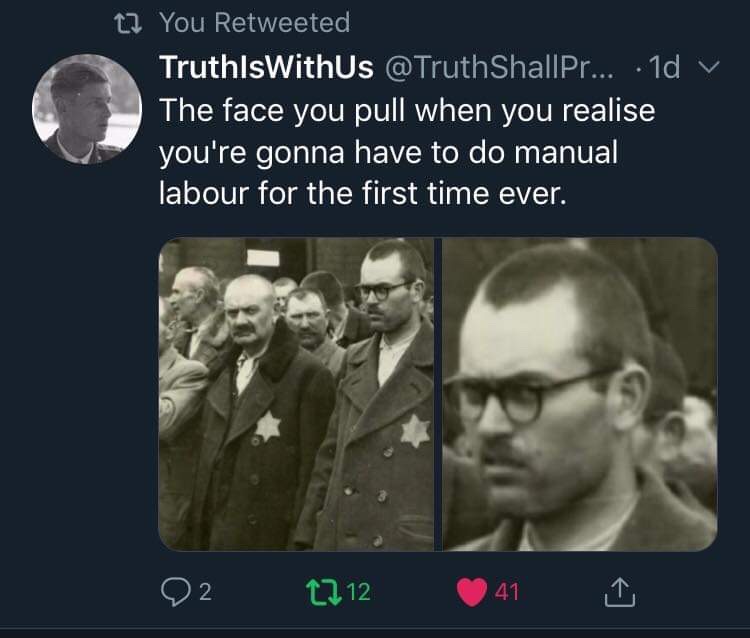
Task: Open the tweet via the 1d timestamp
Action: coord(665,67)
